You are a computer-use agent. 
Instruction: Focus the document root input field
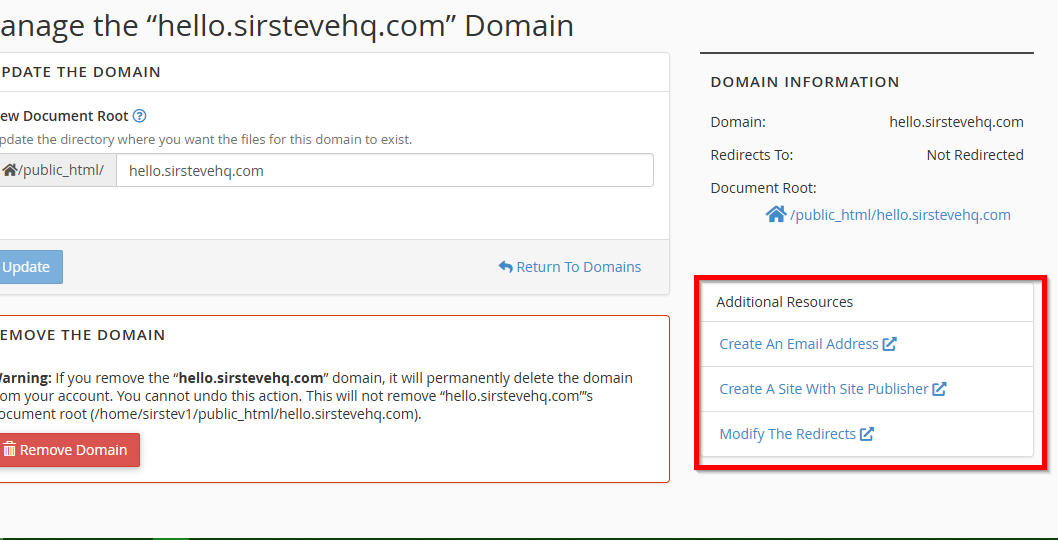pos(385,170)
